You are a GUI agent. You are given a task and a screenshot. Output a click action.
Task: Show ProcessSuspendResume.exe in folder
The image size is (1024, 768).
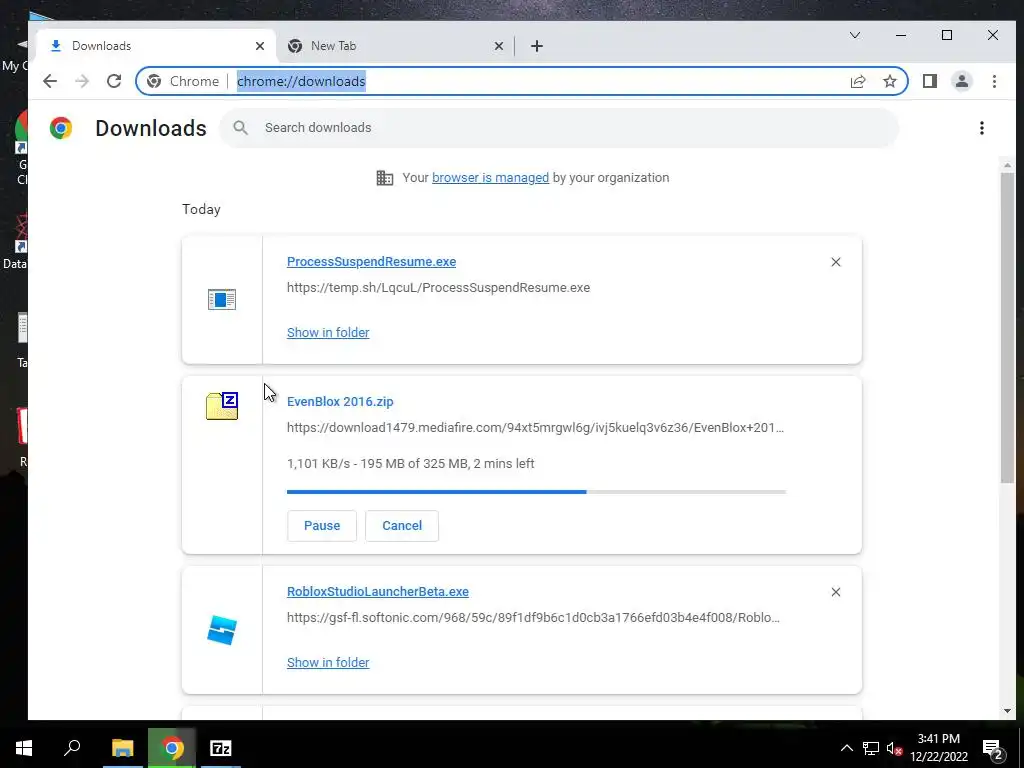[328, 332]
